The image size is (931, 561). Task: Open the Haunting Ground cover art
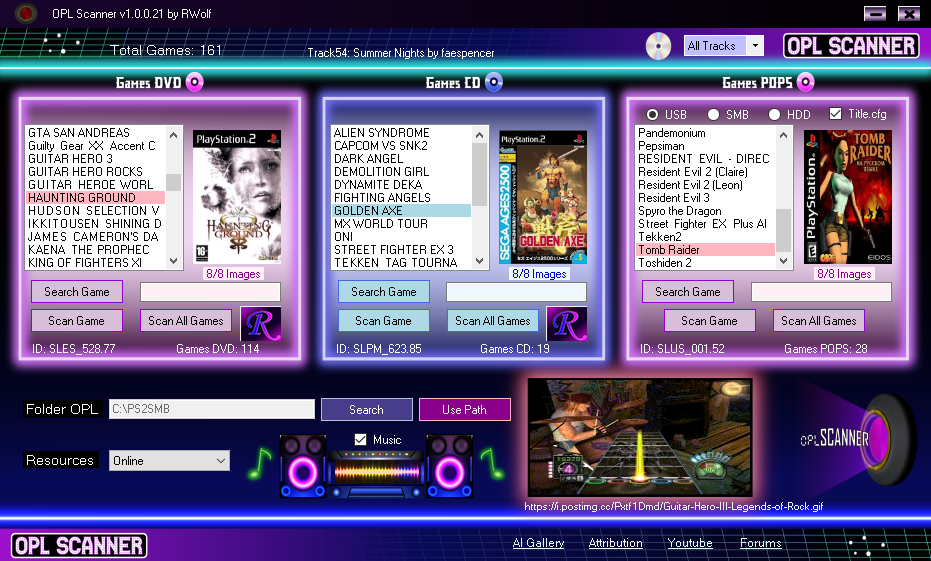pos(237,196)
